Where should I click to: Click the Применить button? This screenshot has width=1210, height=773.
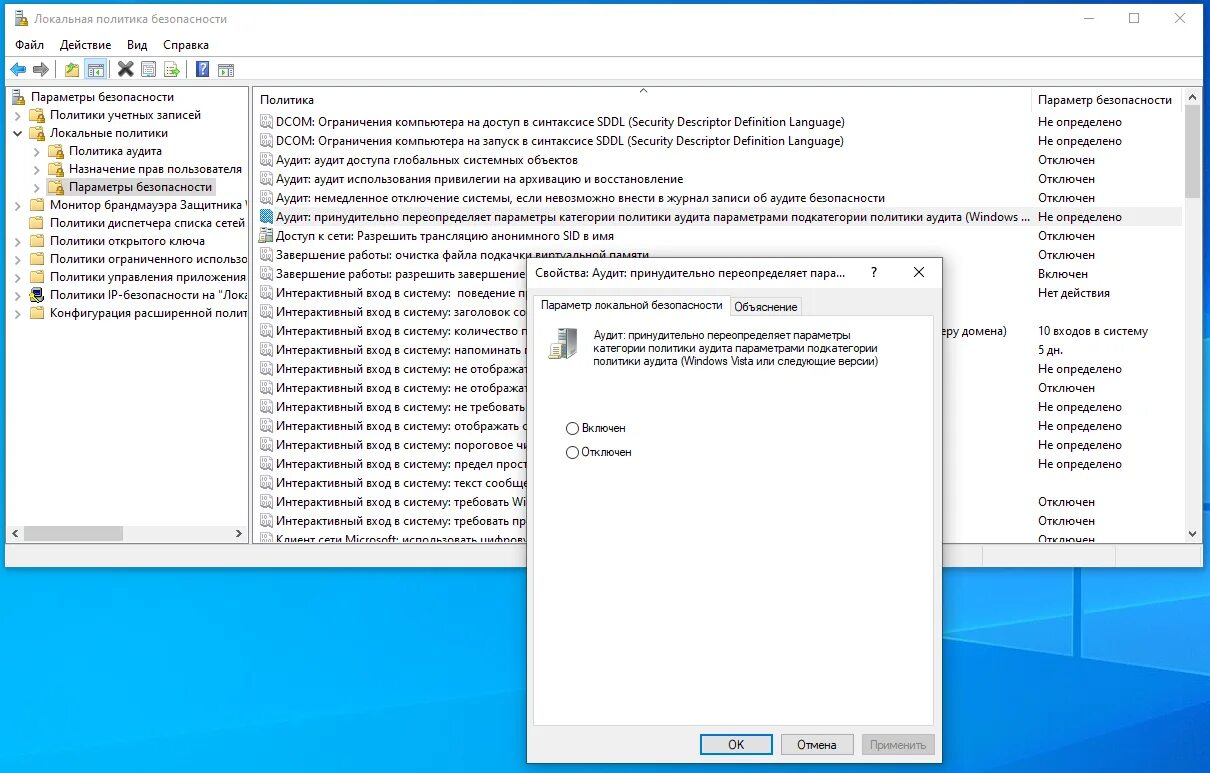coord(898,744)
